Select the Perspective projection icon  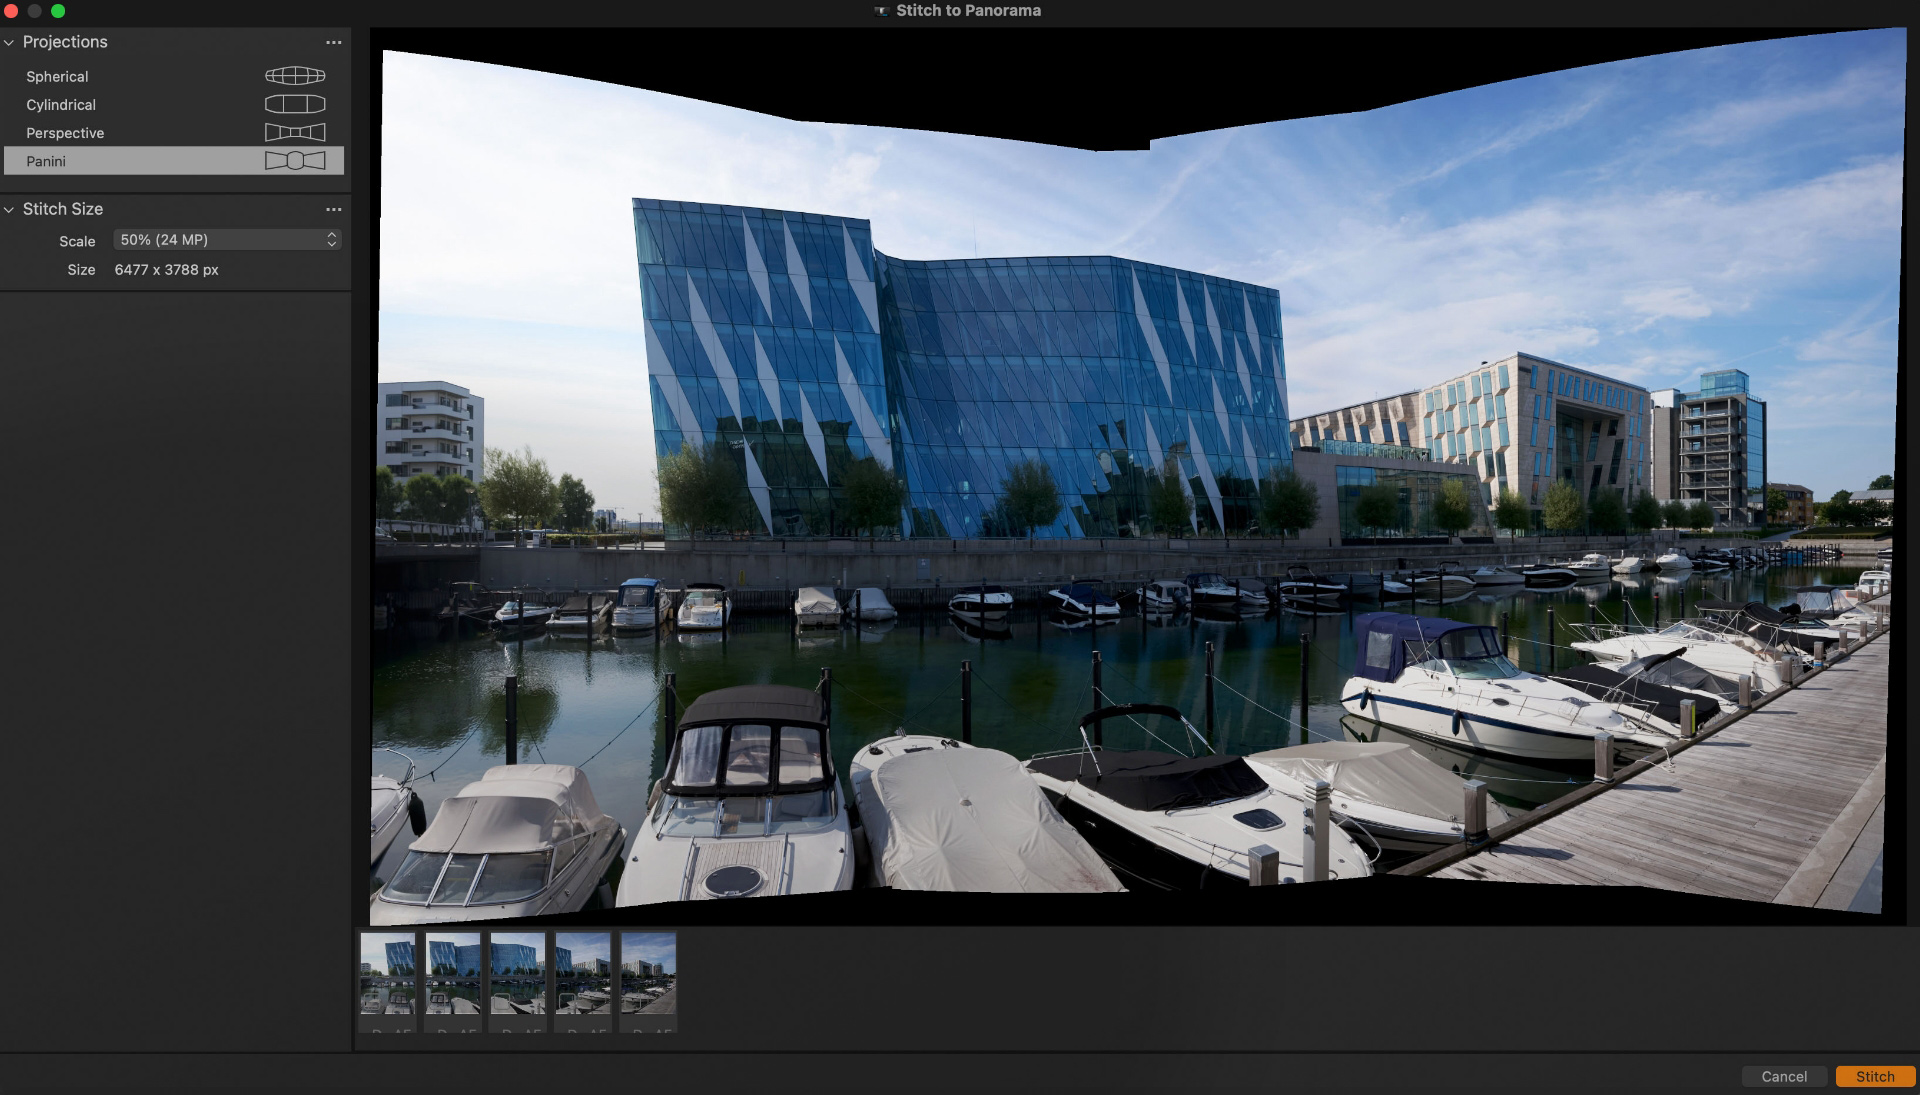click(294, 131)
